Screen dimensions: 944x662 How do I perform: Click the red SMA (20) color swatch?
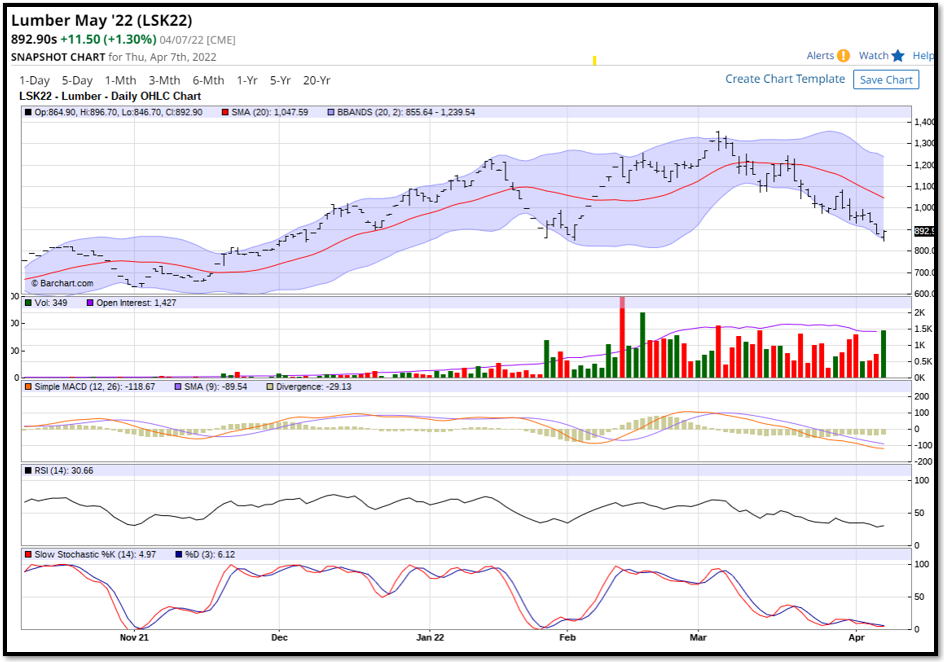pyautogui.click(x=226, y=112)
